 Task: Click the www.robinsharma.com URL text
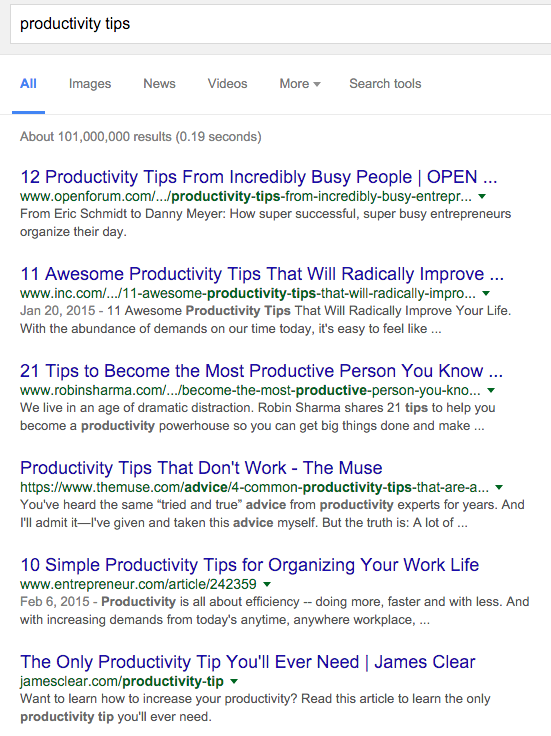pos(250,391)
